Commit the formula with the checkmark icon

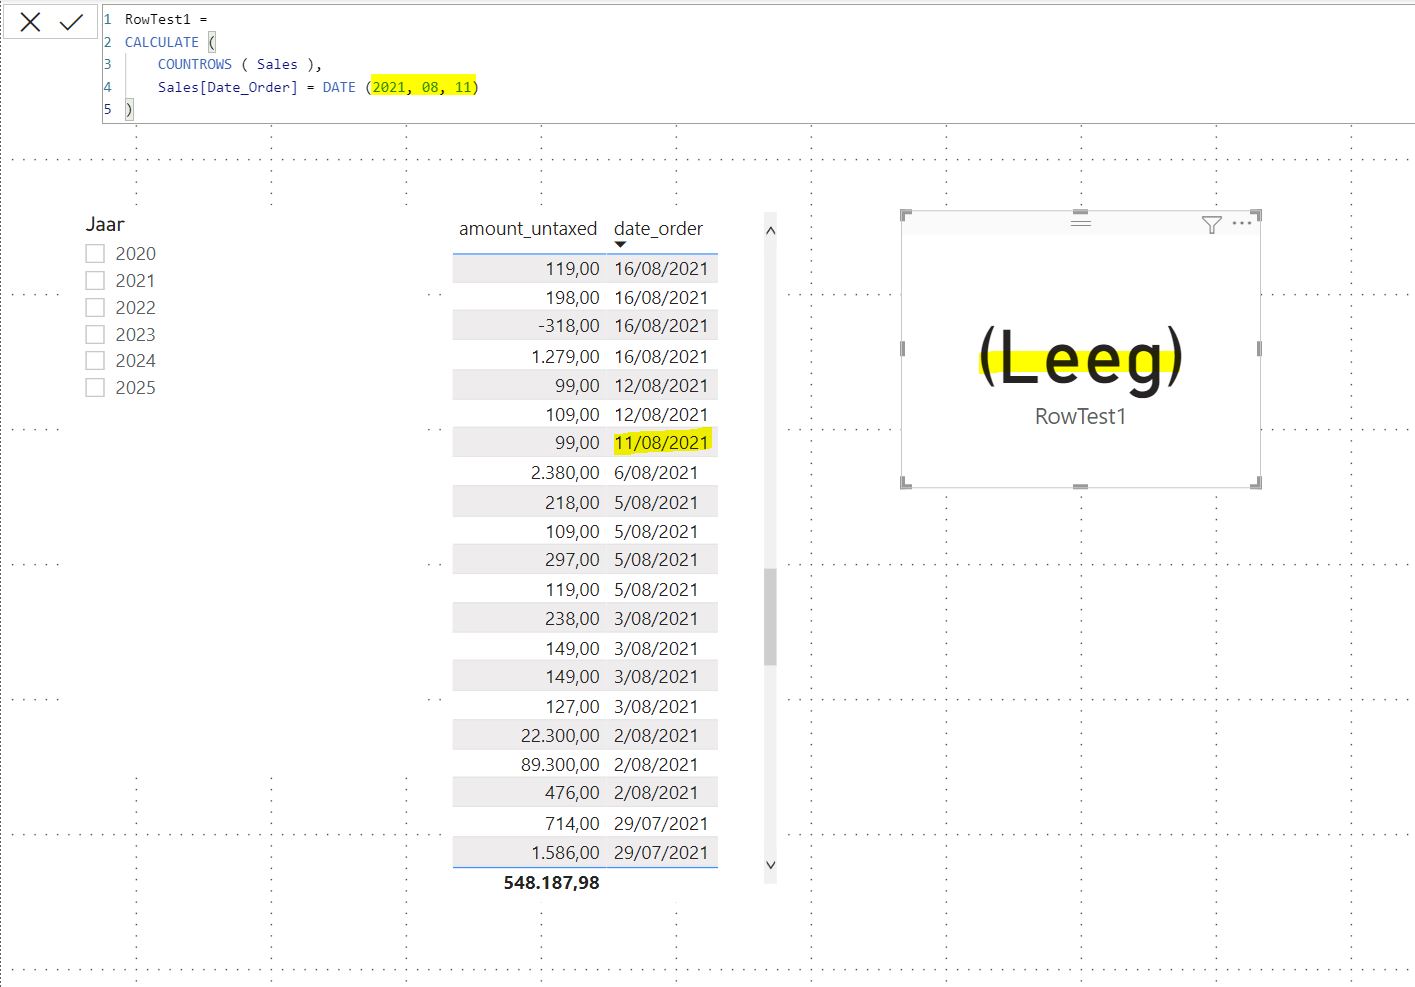pos(71,22)
